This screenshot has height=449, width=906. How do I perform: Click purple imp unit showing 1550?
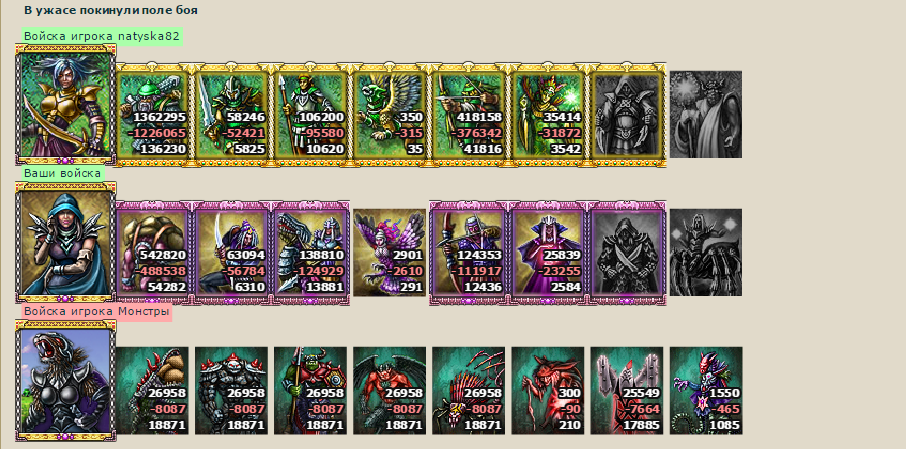pos(706,391)
